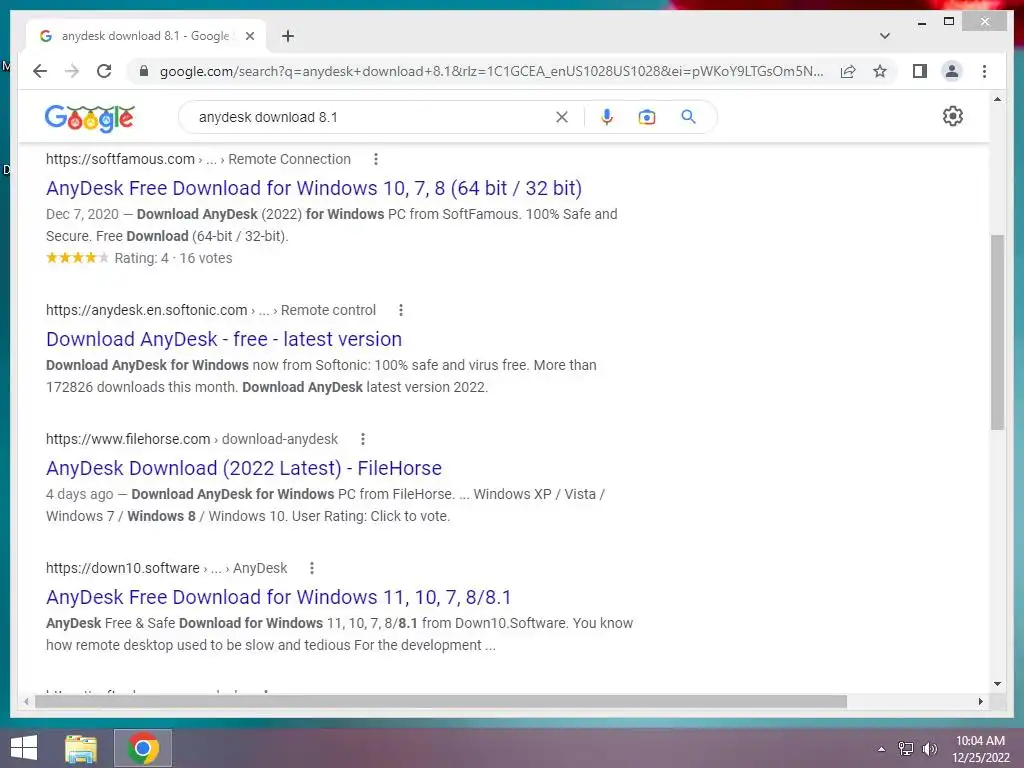1024x768 pixels.
Task: Click the scroll up arrow
Action: 997,99
